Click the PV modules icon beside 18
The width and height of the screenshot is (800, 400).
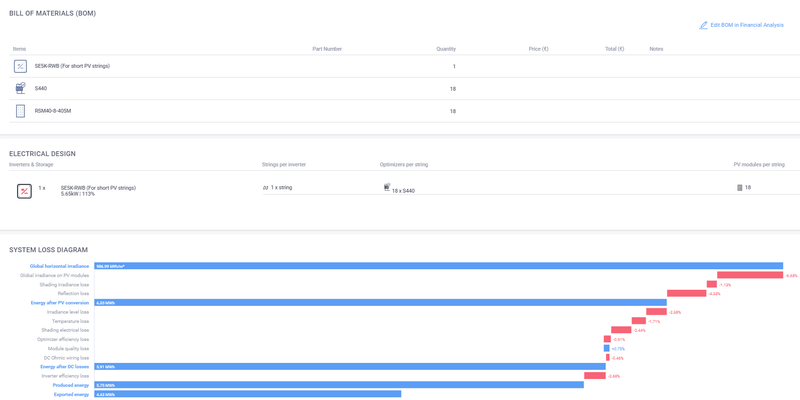740,188
